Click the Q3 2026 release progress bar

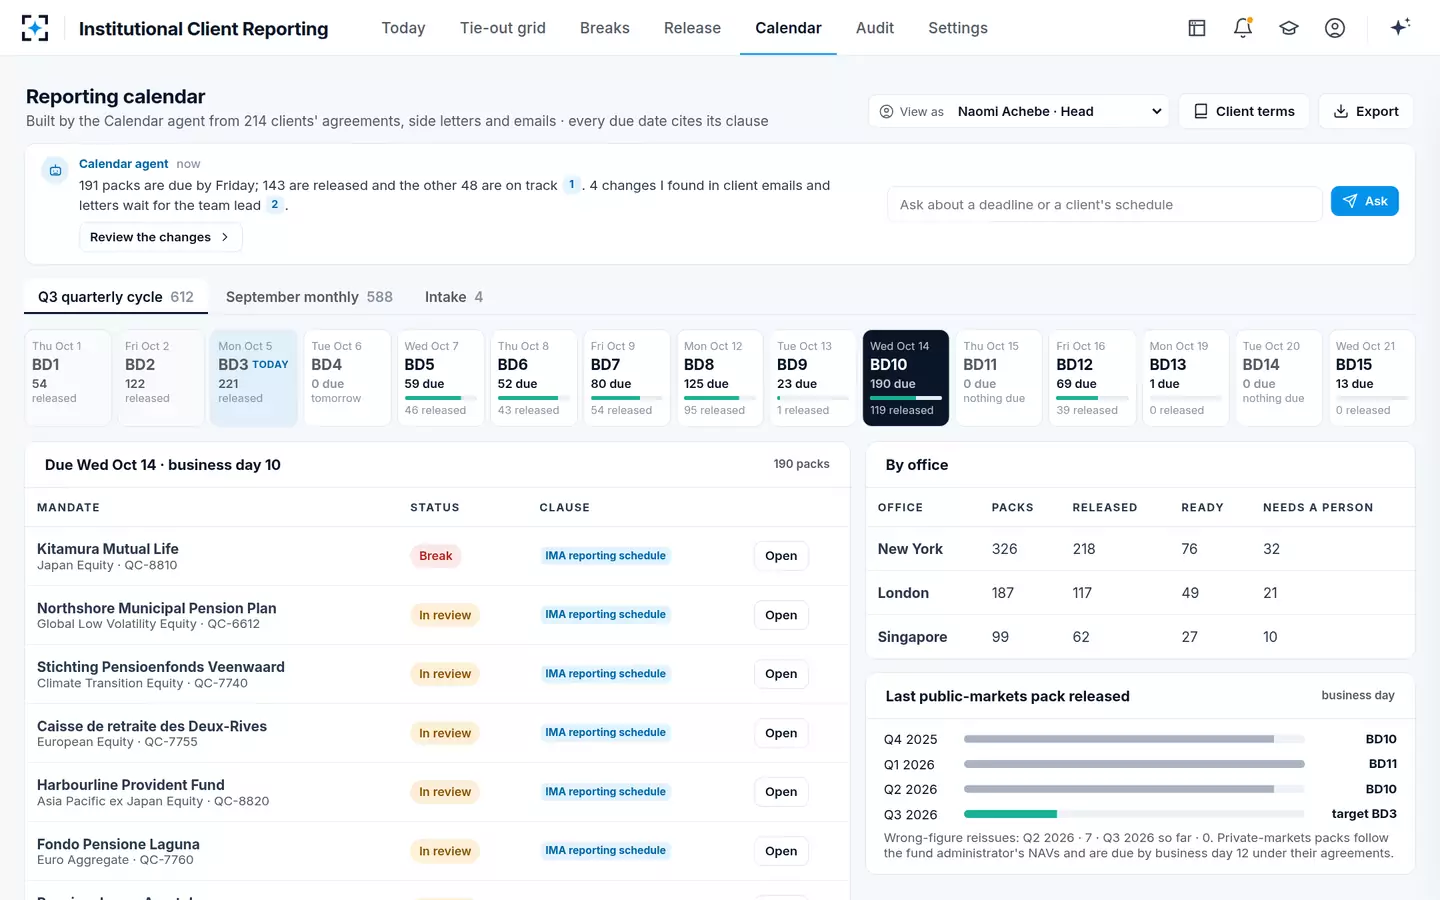[x=1134, y=814]
